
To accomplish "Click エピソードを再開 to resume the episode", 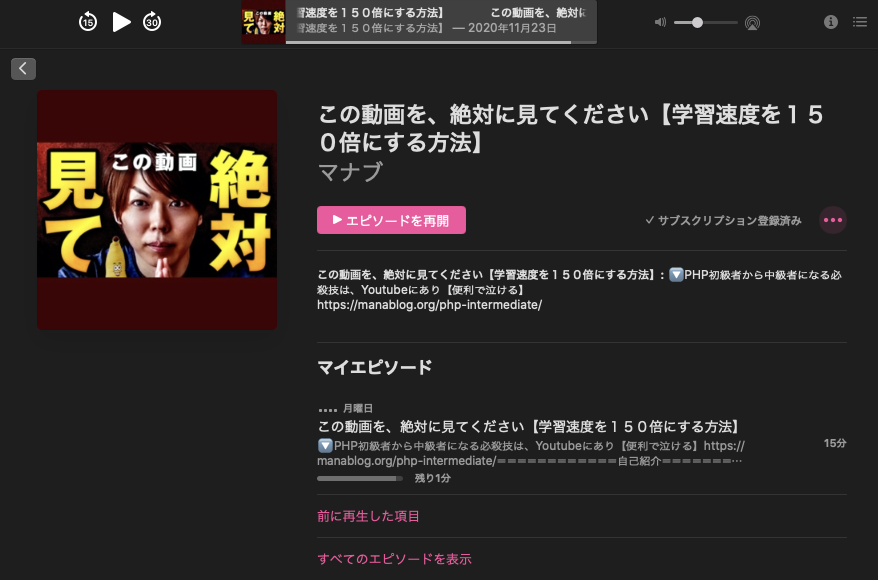I will [x=391, y=220].
